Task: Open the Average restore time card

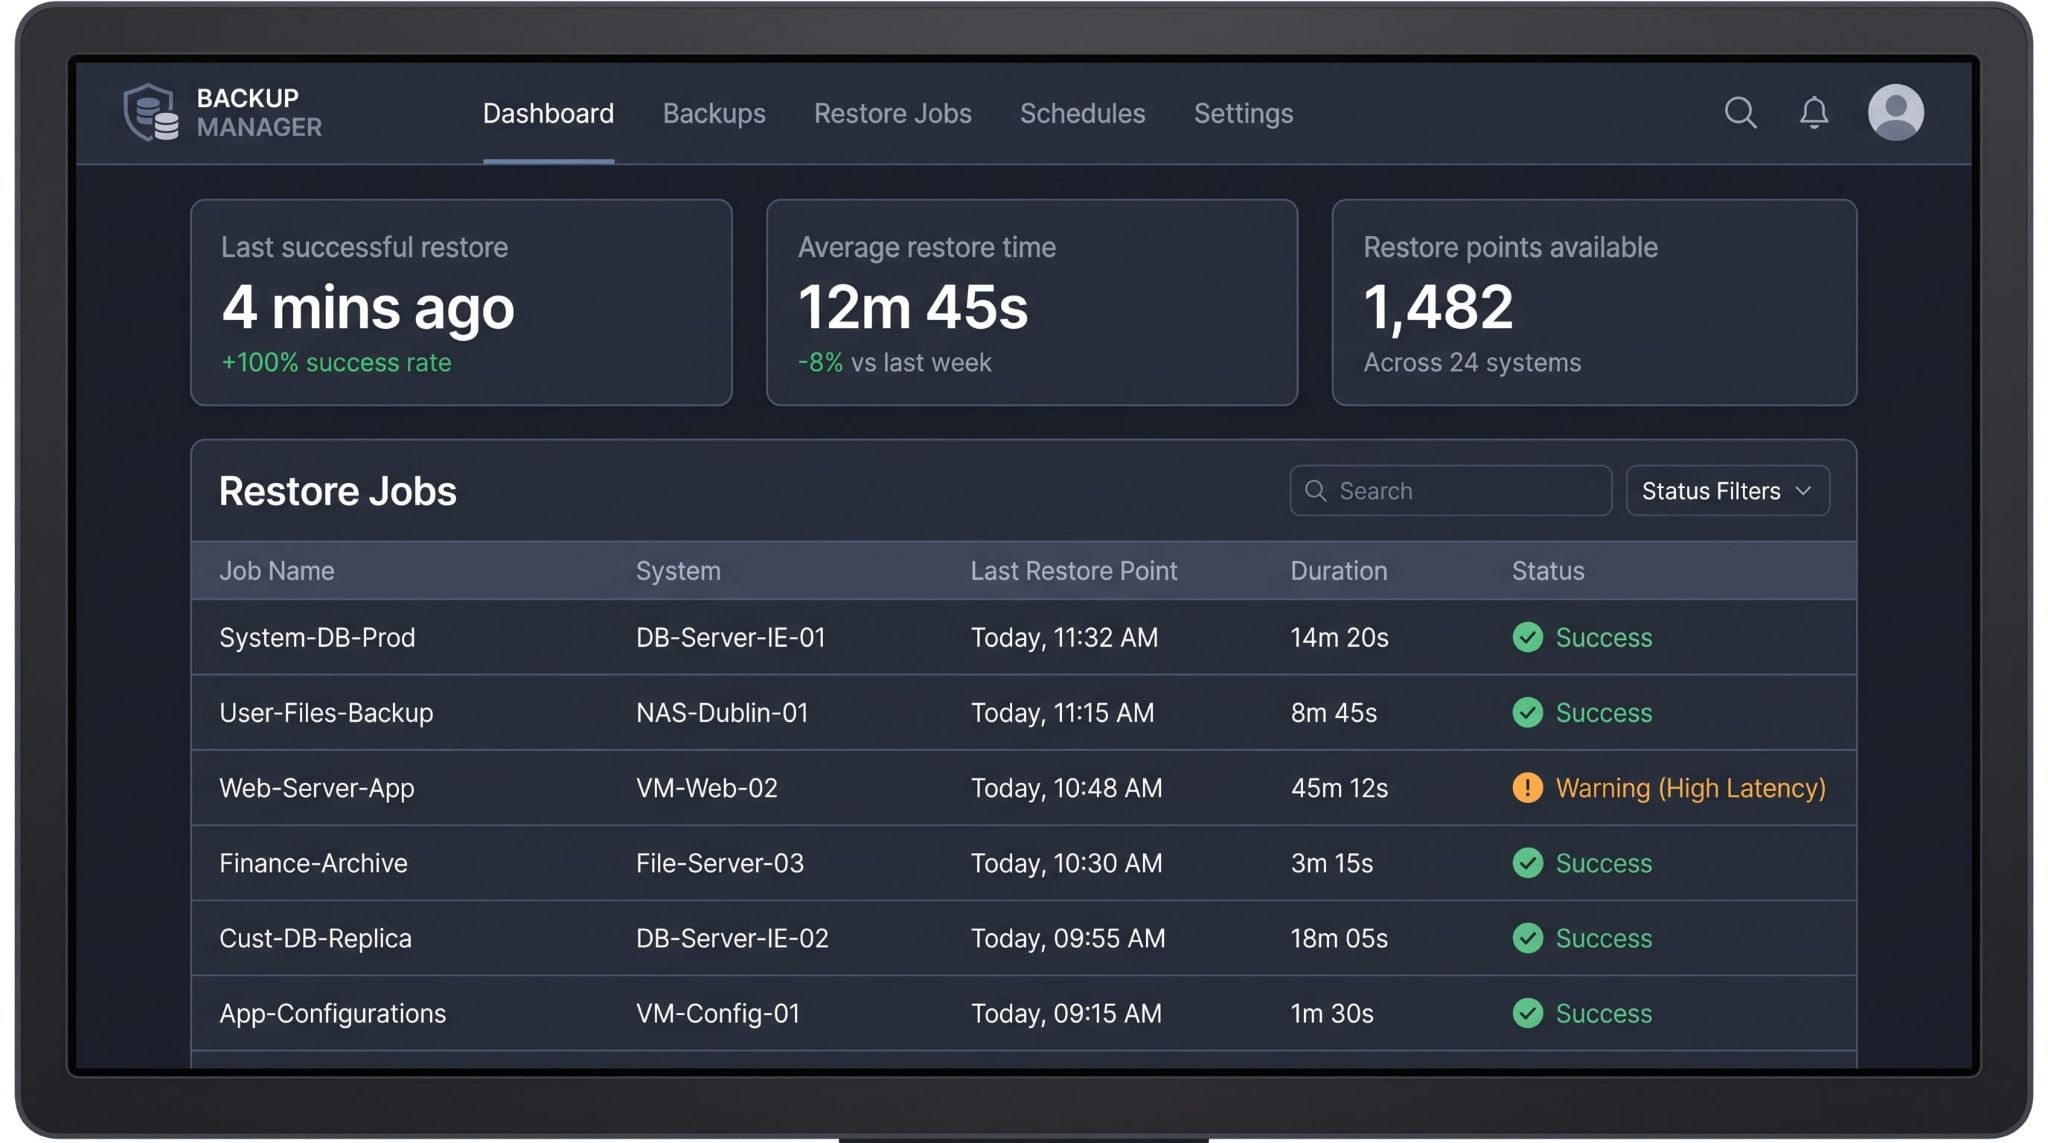Action: (x=1031, y=302)
